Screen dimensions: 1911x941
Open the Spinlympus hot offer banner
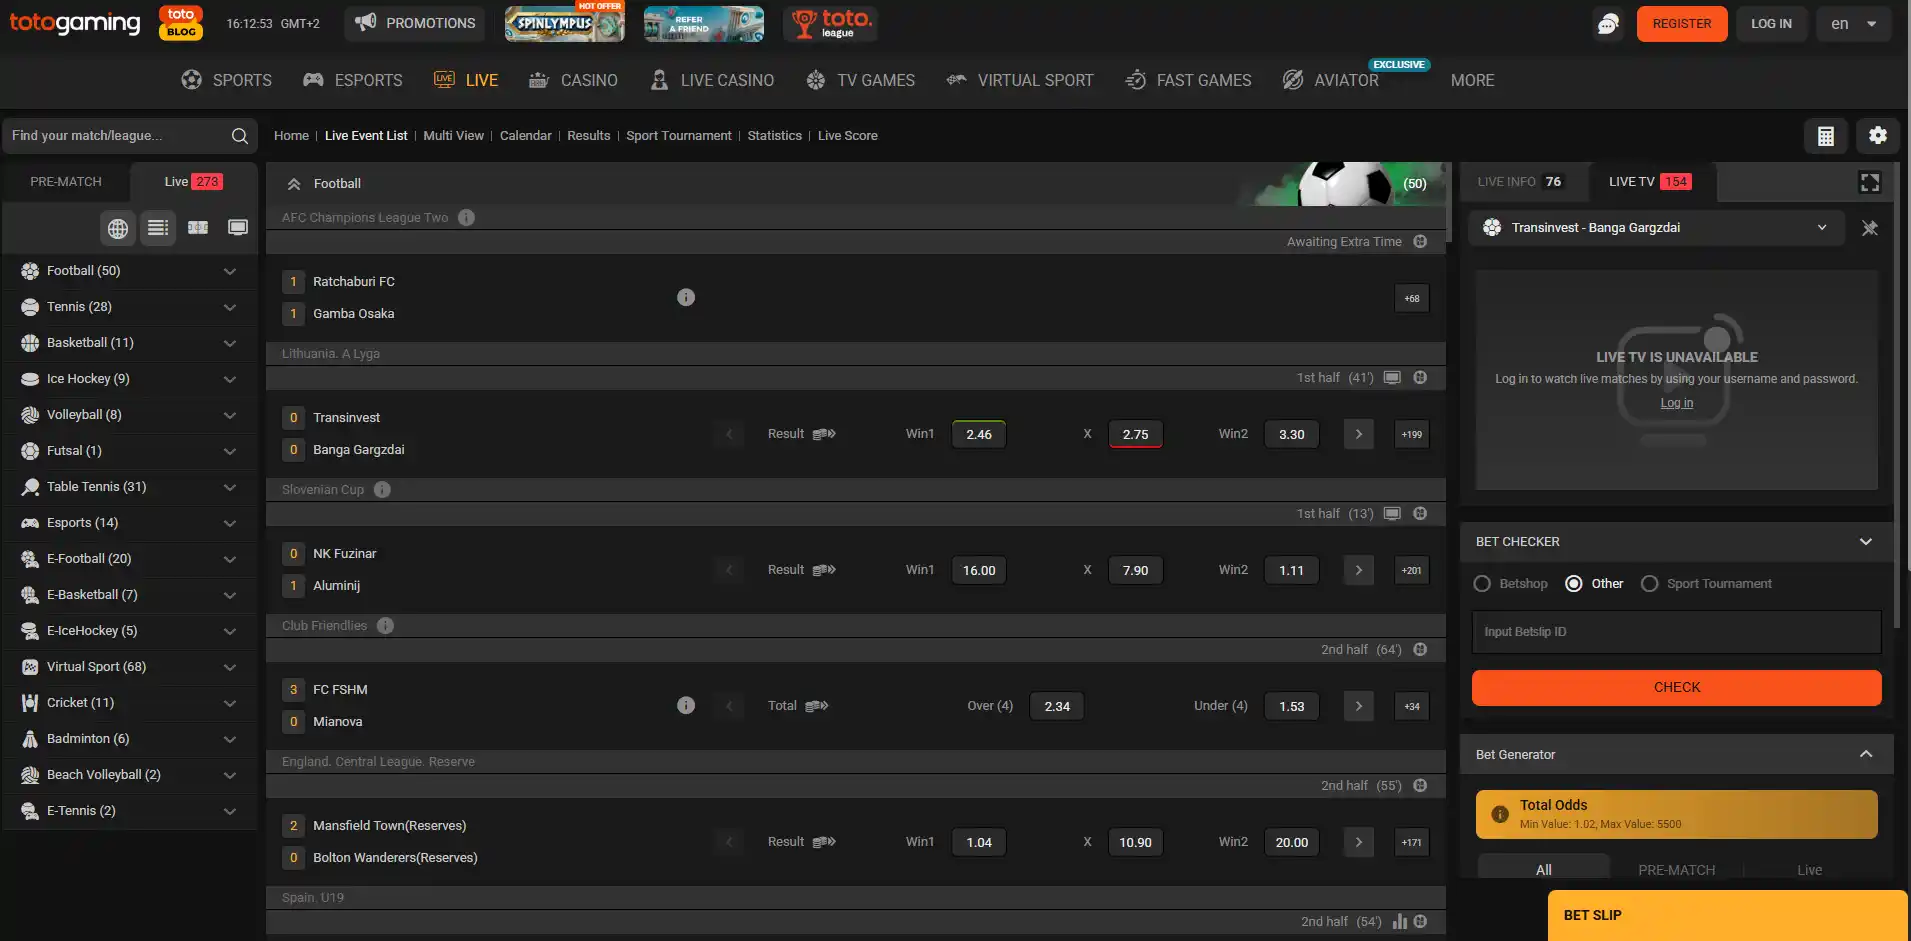click(565, 23)
